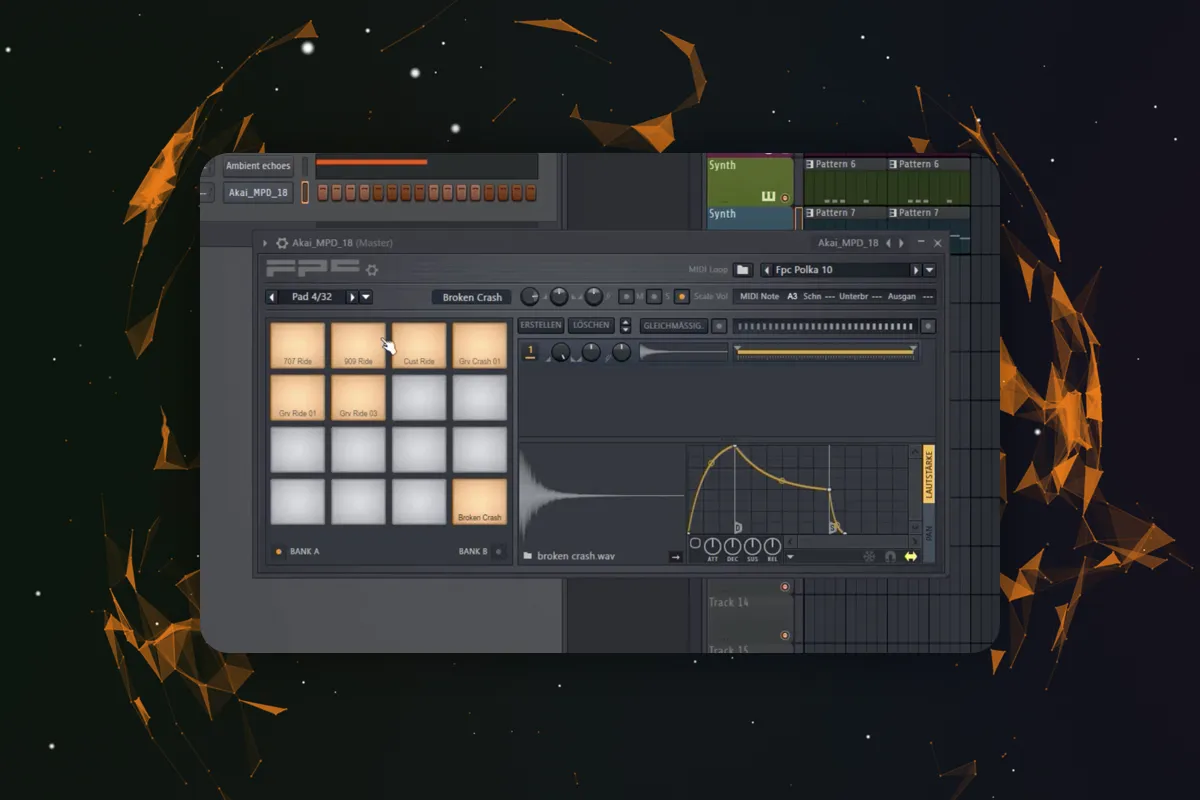Viewport: 1200px width, 800px height.
Task: Click layer number 1 indicator
Action: coord(531,352)
